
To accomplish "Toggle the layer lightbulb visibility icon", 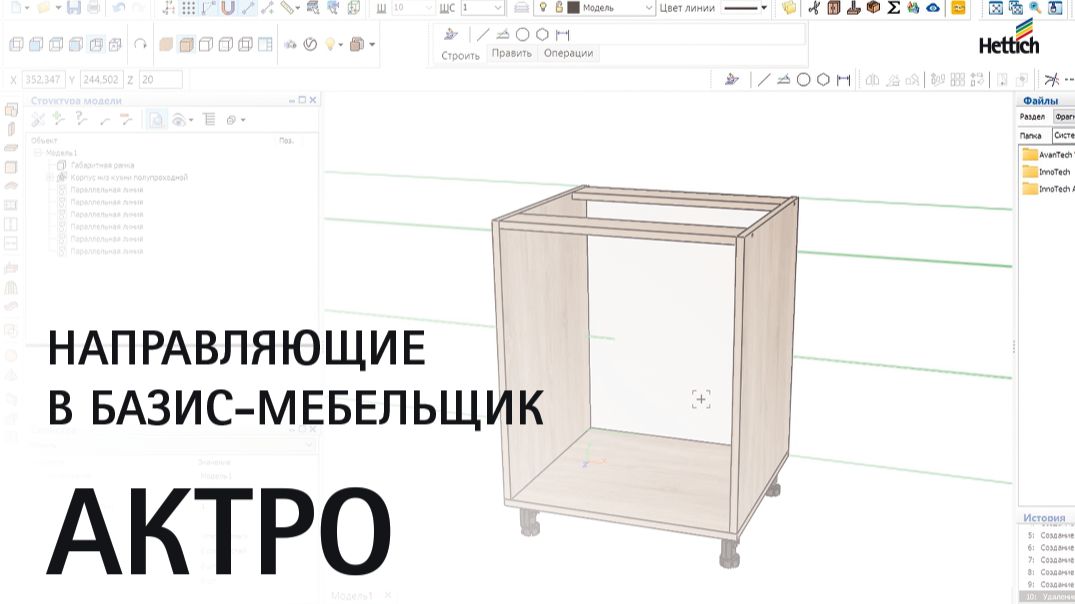I will [543, 8].
